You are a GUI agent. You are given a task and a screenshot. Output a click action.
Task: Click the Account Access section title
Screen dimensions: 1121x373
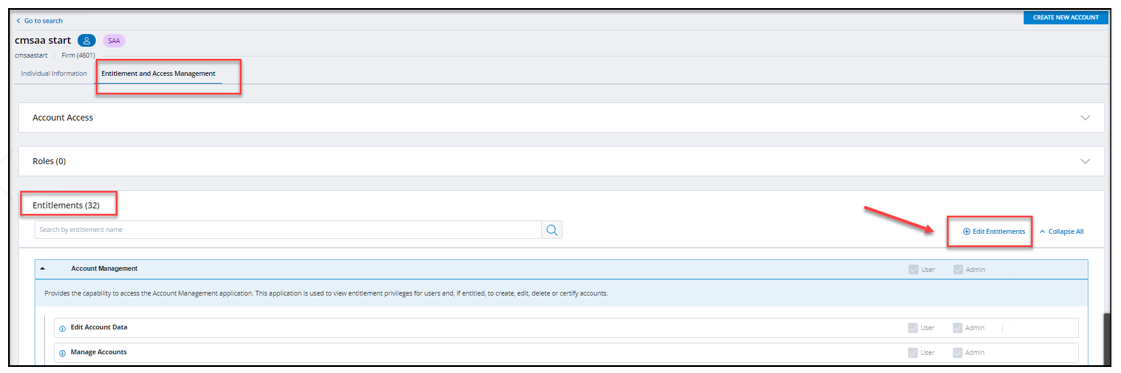63,117
